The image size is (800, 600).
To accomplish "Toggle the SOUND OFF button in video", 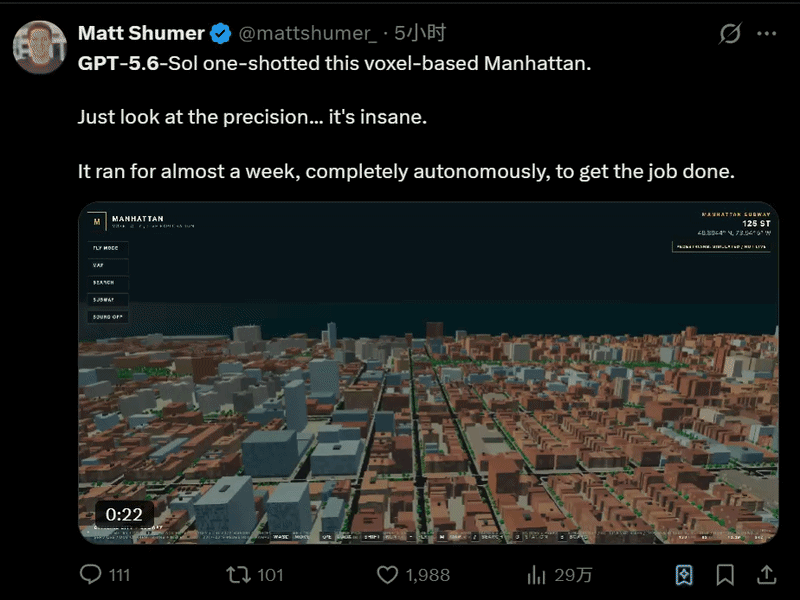I will pos(108,317).
